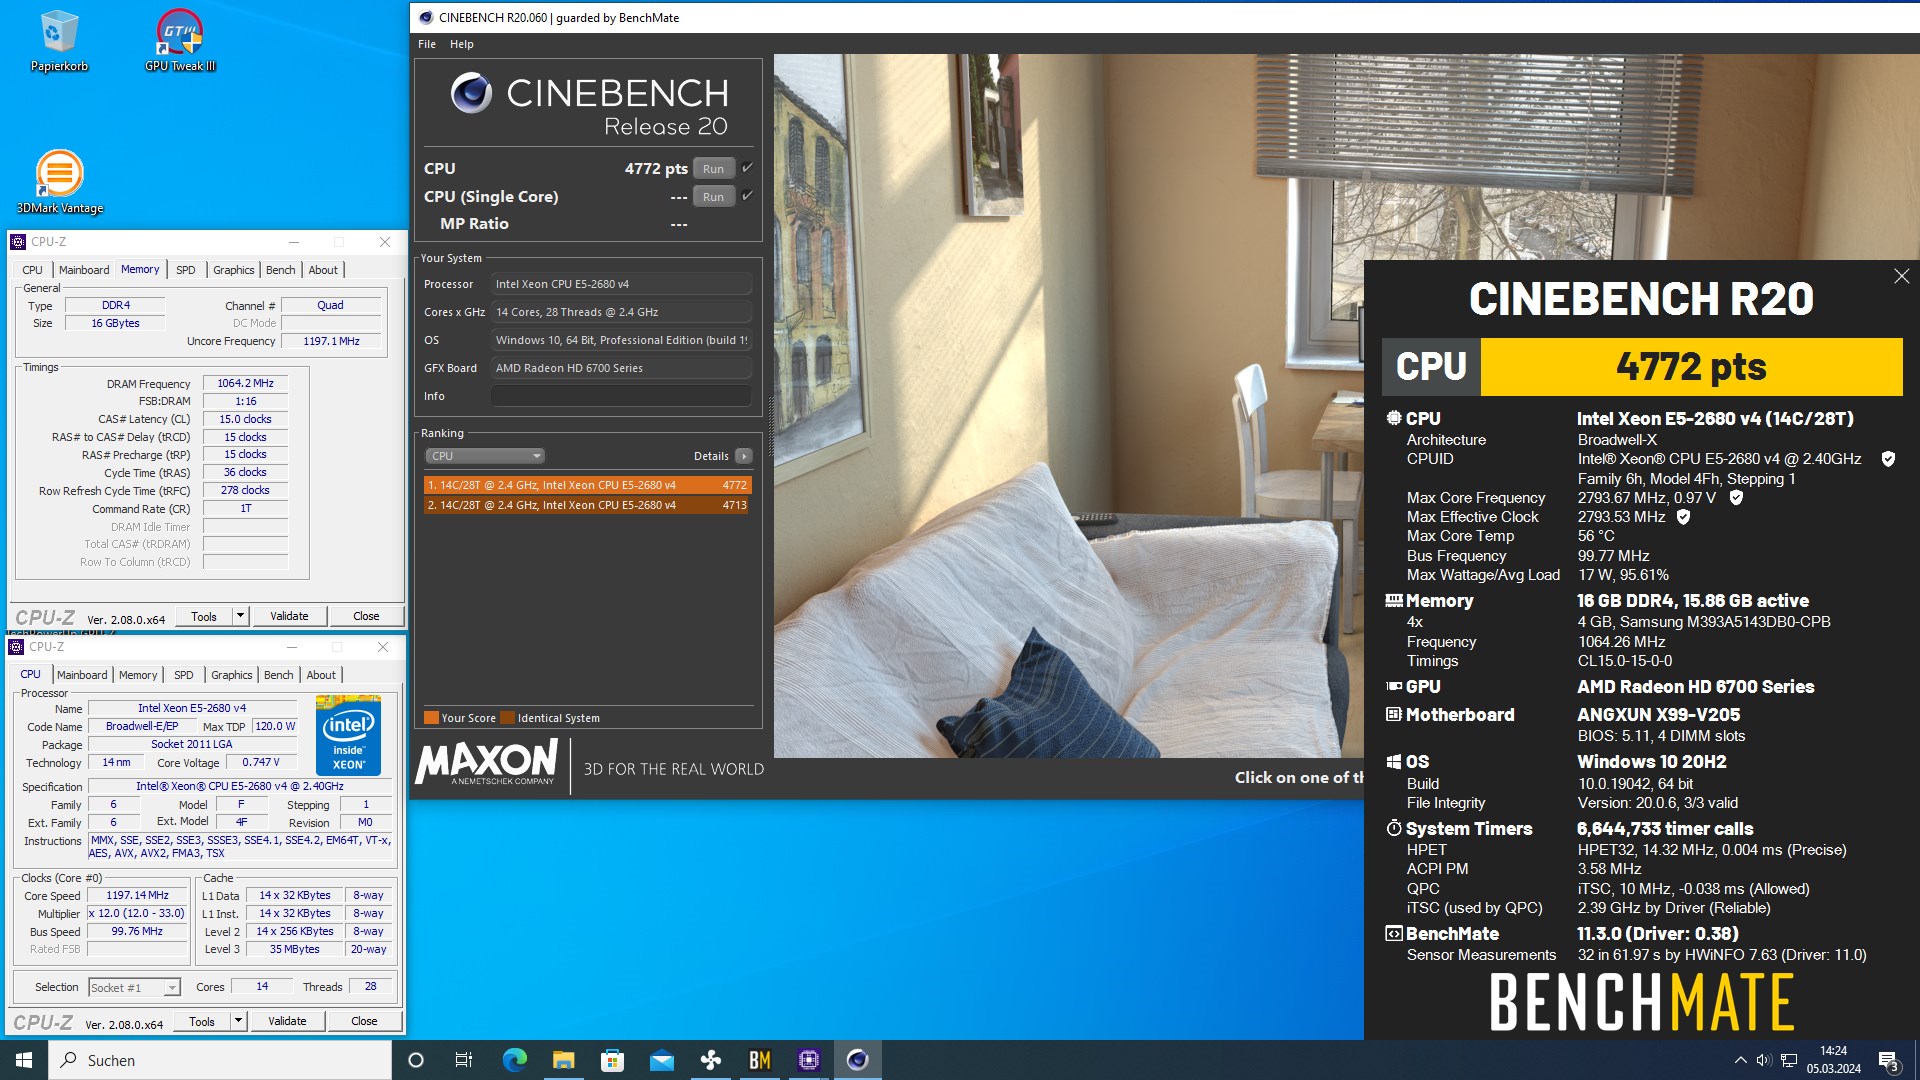The height and width of the screenshot is (1080, 1920).
Task: Click the fan-shaped app icon in taskbar
Action: tap(710, 1060)
